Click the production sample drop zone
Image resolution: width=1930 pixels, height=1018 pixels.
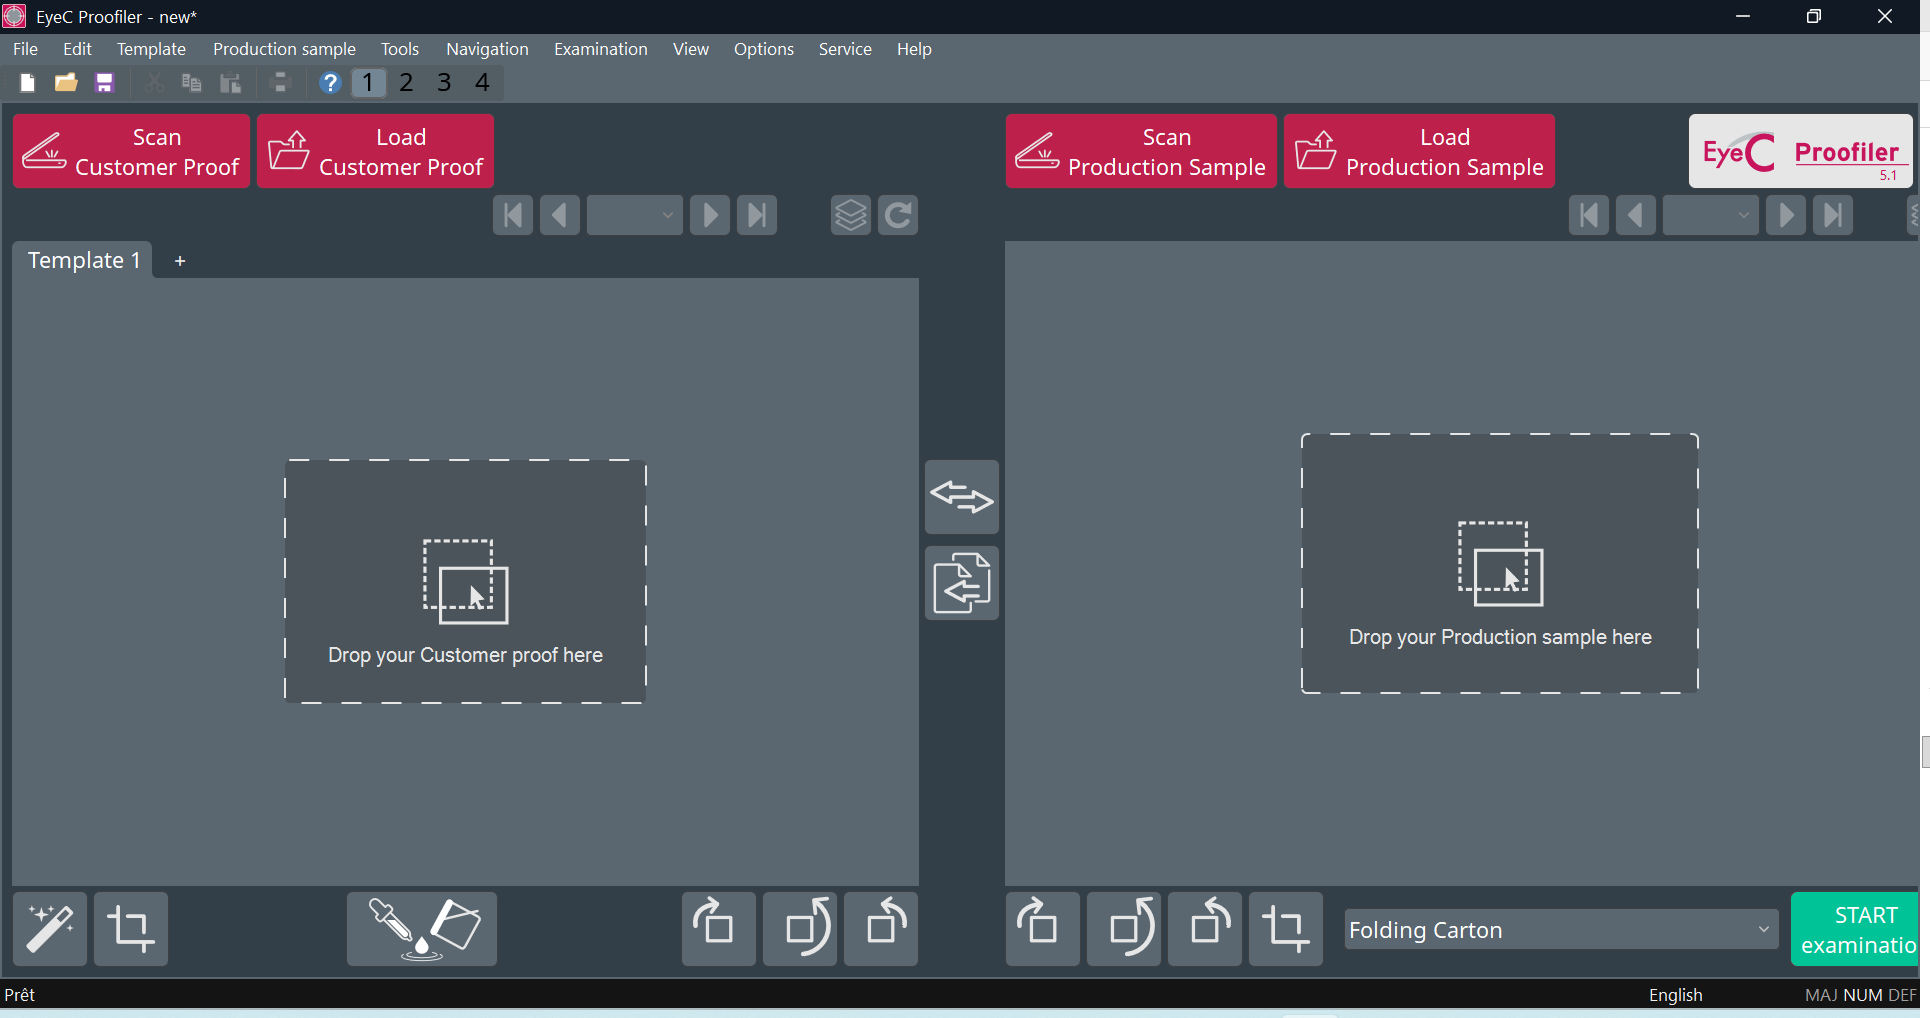pos(1500,564)
